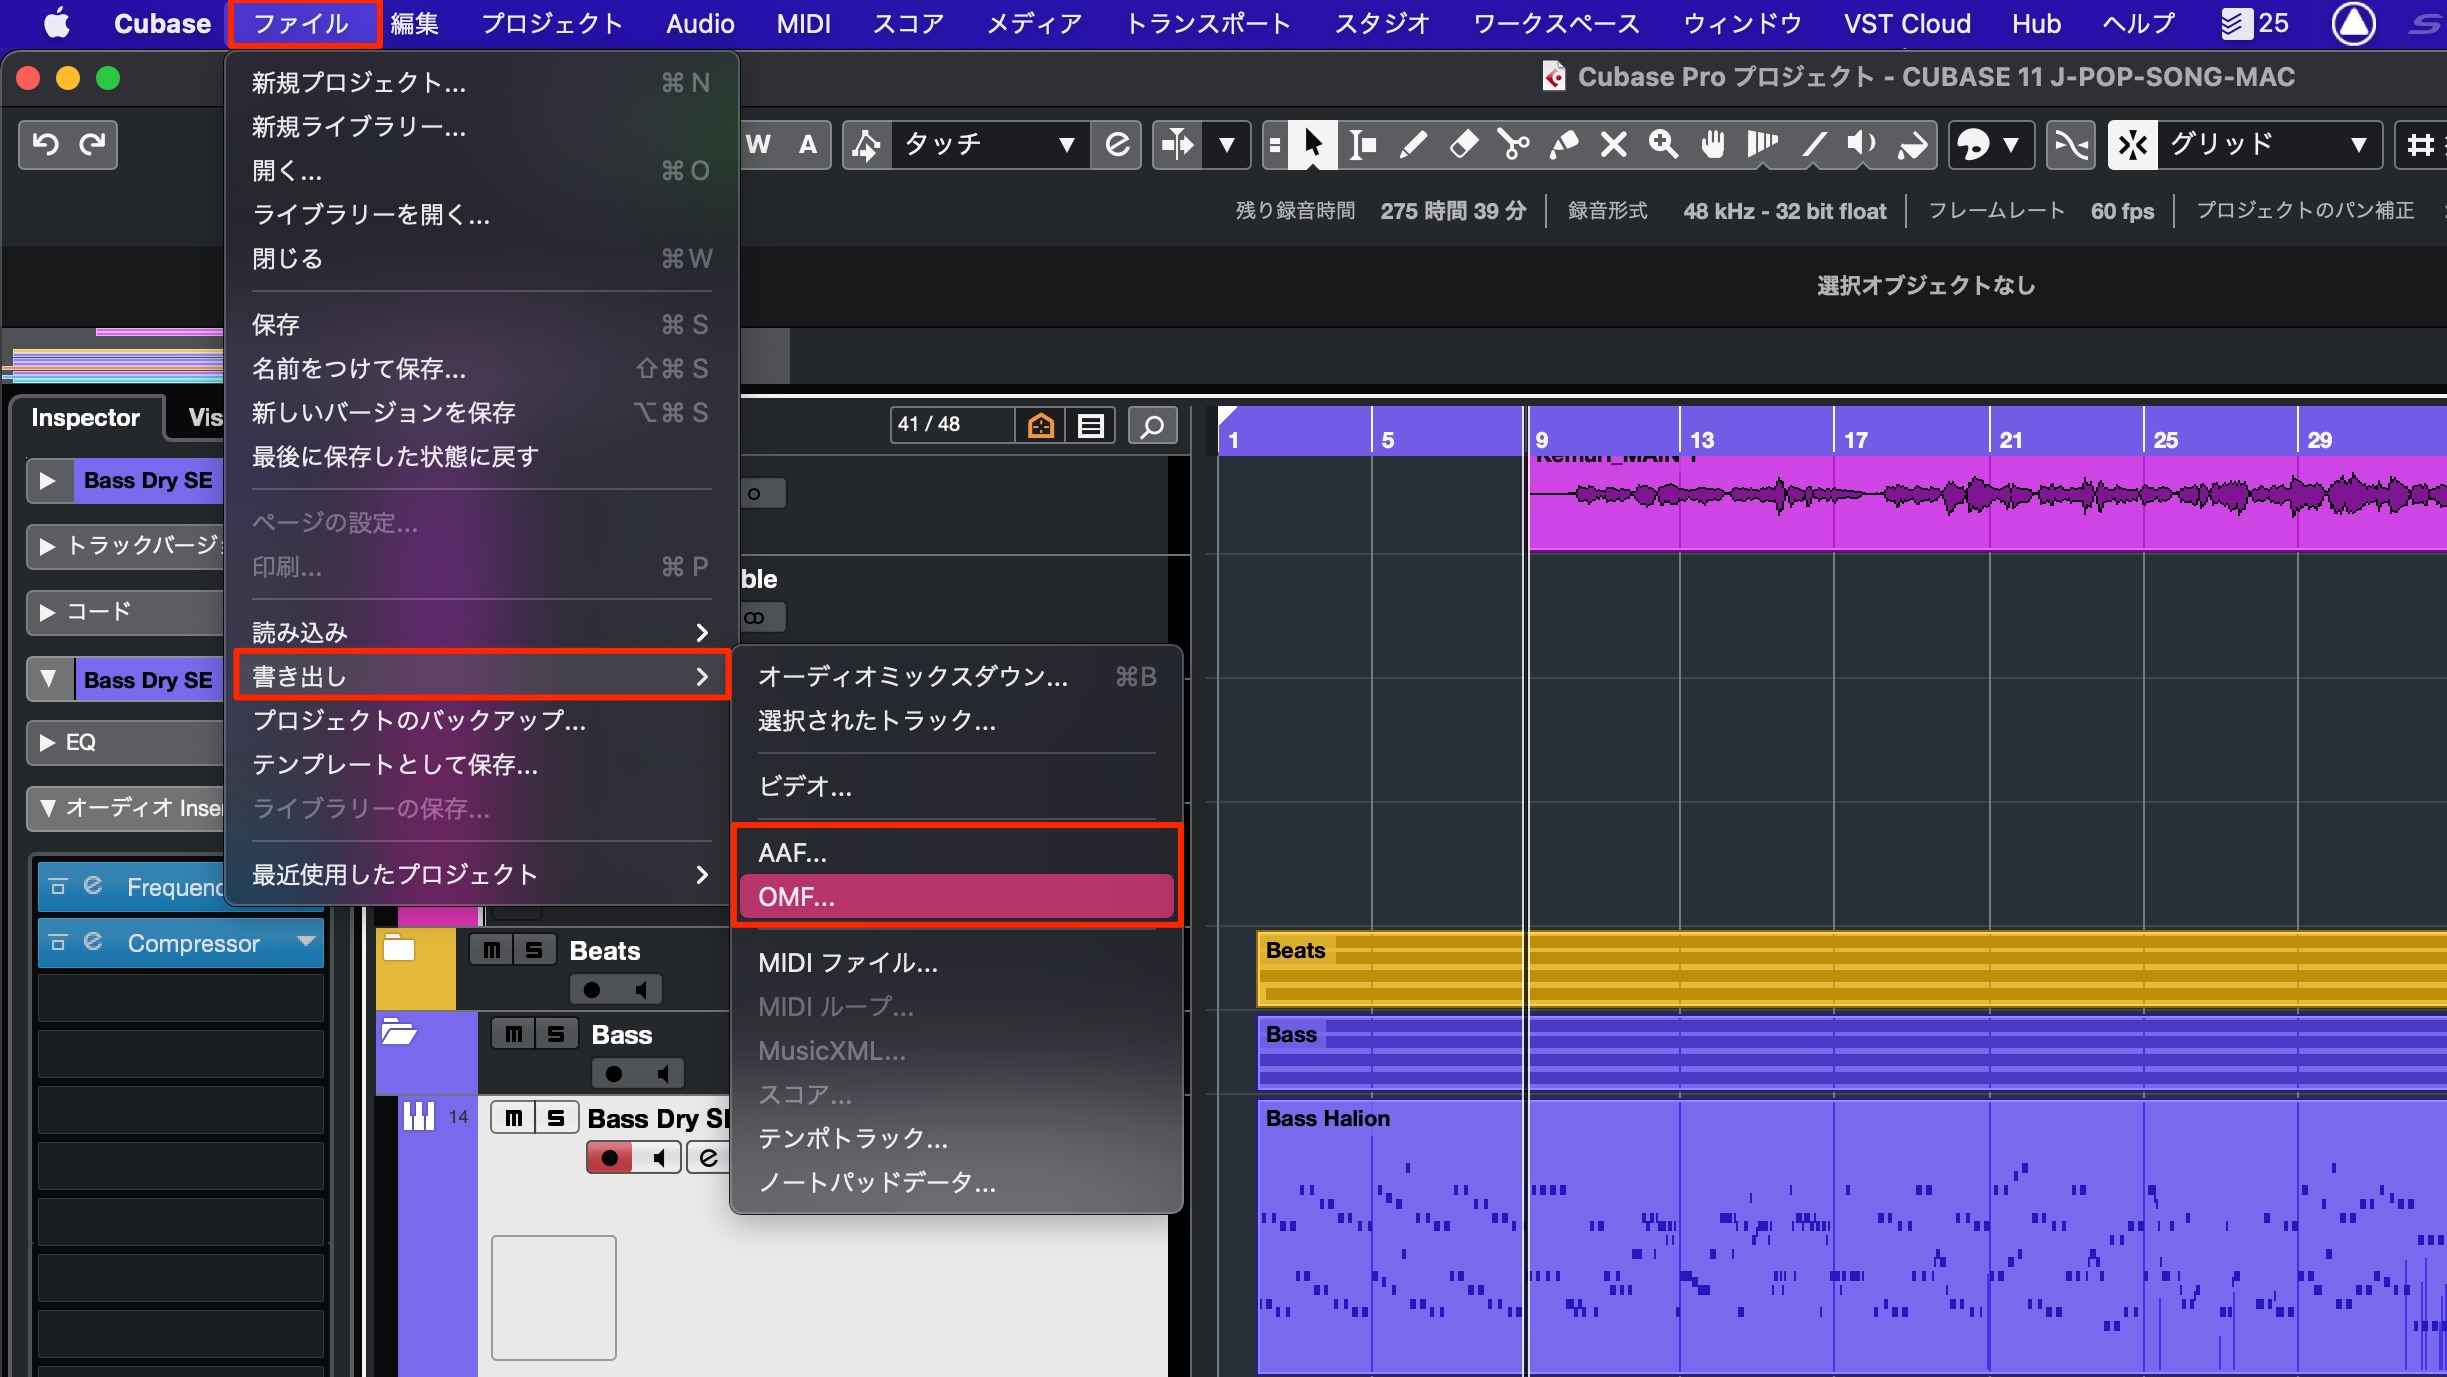2447x1377 pixels.
Task: Select the Zoom magnifier tool
Action: coord(1663,145)
